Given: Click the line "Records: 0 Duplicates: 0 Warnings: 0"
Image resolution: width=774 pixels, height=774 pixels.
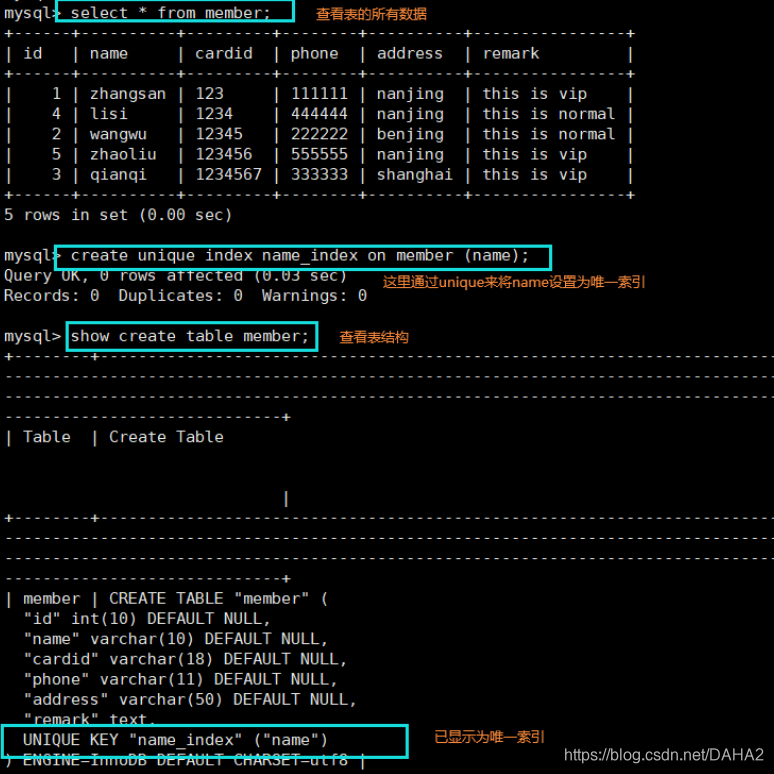Looking at the screenshot, I should pos(185,296).
